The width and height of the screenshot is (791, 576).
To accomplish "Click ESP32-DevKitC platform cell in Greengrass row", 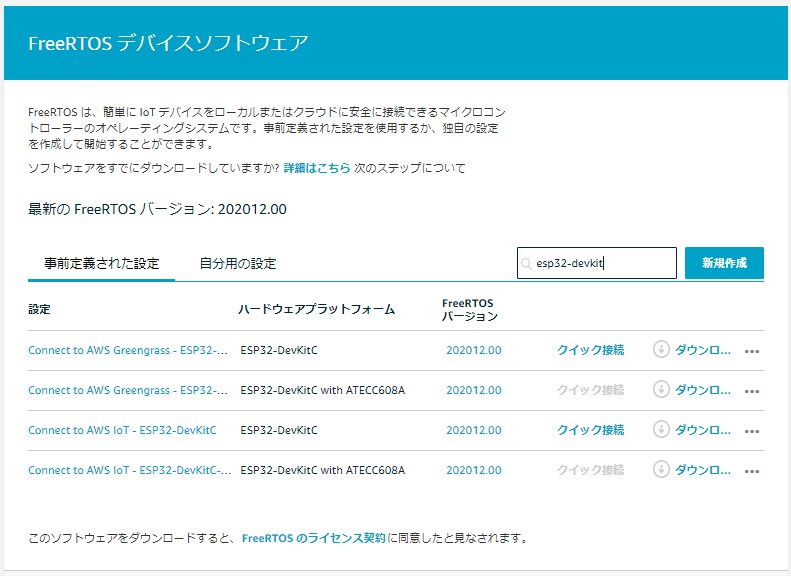I will tap(279, 350).
